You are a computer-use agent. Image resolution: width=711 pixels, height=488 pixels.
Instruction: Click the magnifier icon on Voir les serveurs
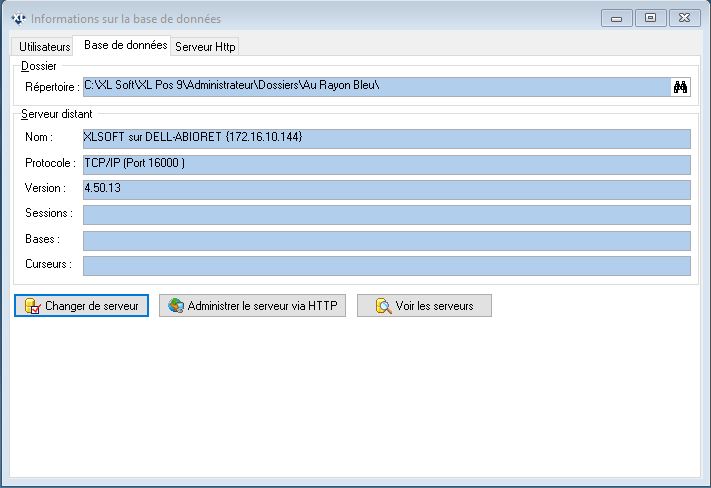(383, 306)
